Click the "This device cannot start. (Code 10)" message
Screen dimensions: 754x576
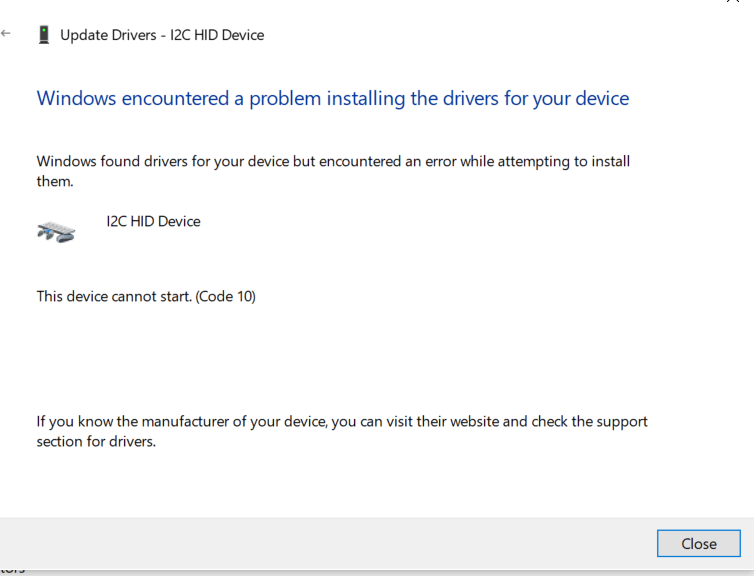(146, 296)
